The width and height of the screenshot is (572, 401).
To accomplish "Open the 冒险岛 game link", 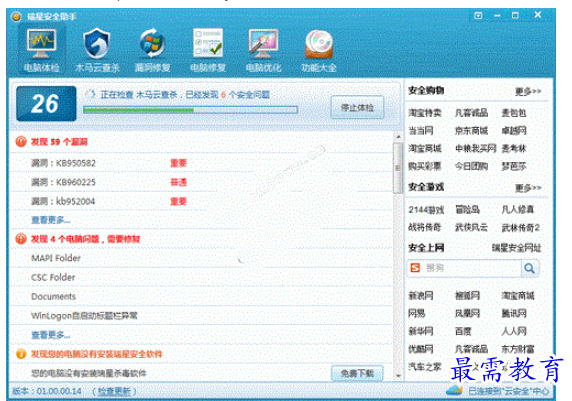I will [467, 209].
